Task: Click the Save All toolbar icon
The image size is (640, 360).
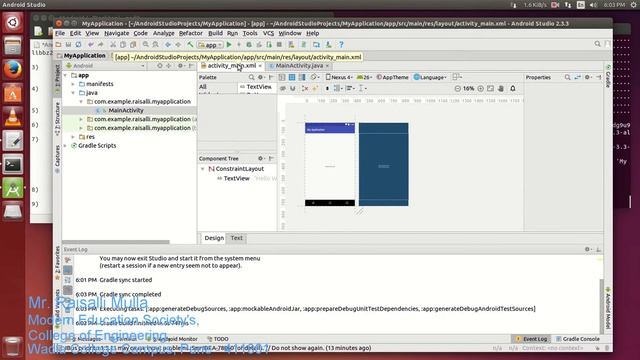Action: pyautogui.click(x=68, y=44)
